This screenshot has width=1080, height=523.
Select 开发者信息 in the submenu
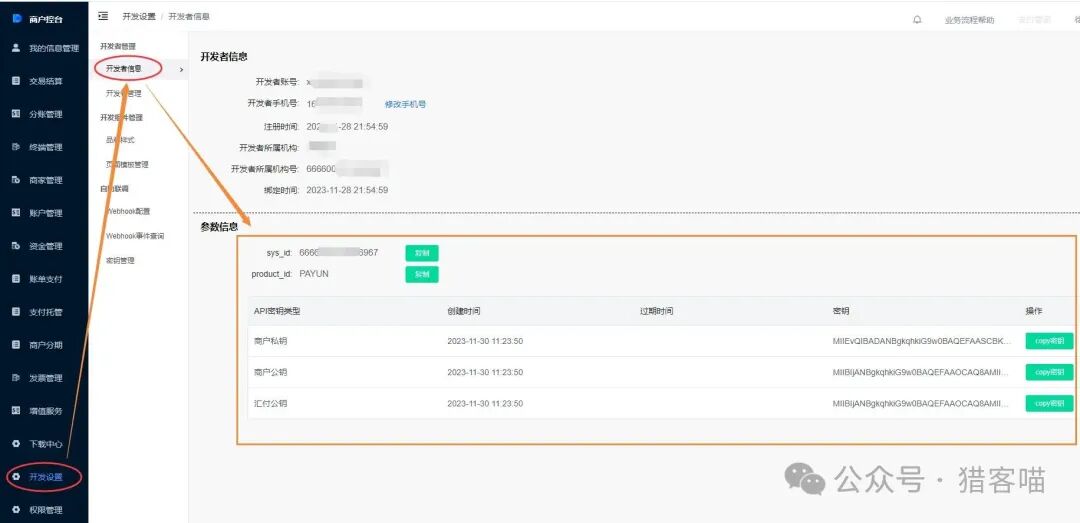124,68
